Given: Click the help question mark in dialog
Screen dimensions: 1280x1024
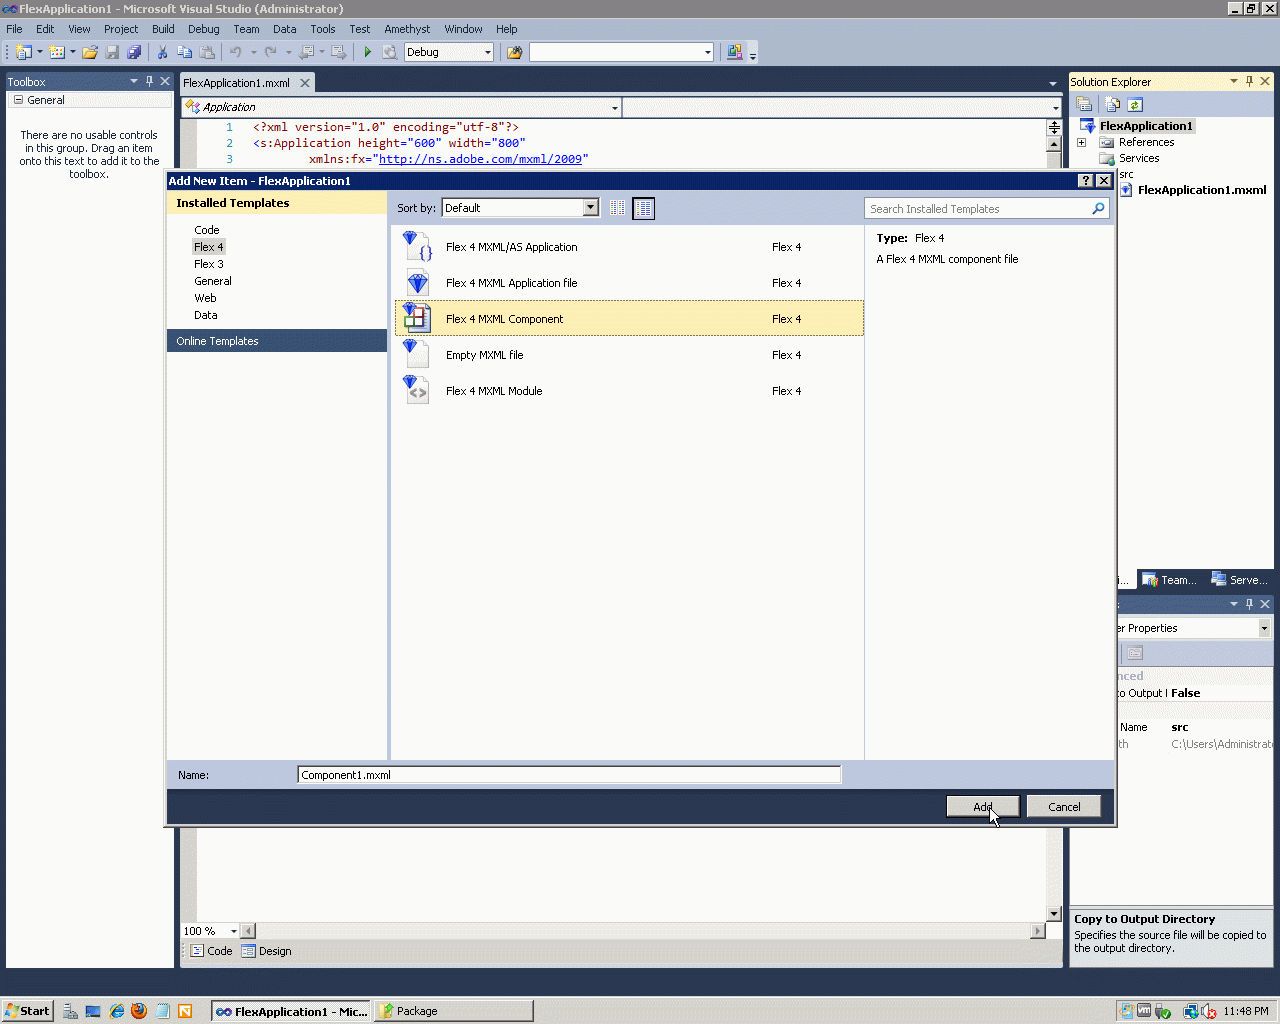Looking at the screenshot, I should (x=1086, y=181).
